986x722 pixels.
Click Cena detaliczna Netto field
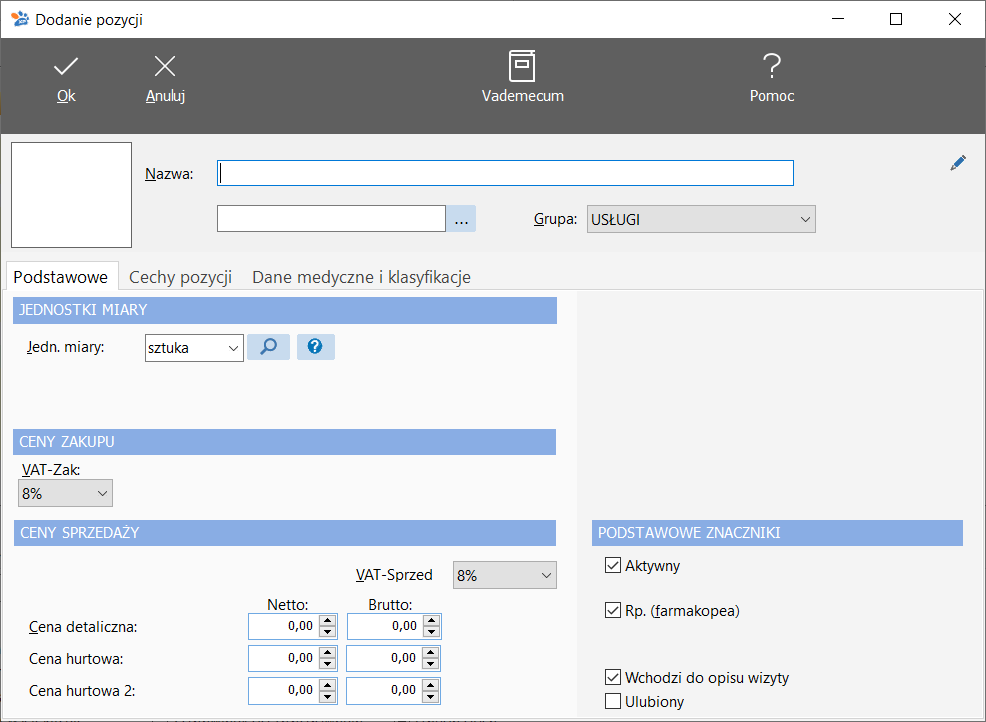click(x=284, y=626)
